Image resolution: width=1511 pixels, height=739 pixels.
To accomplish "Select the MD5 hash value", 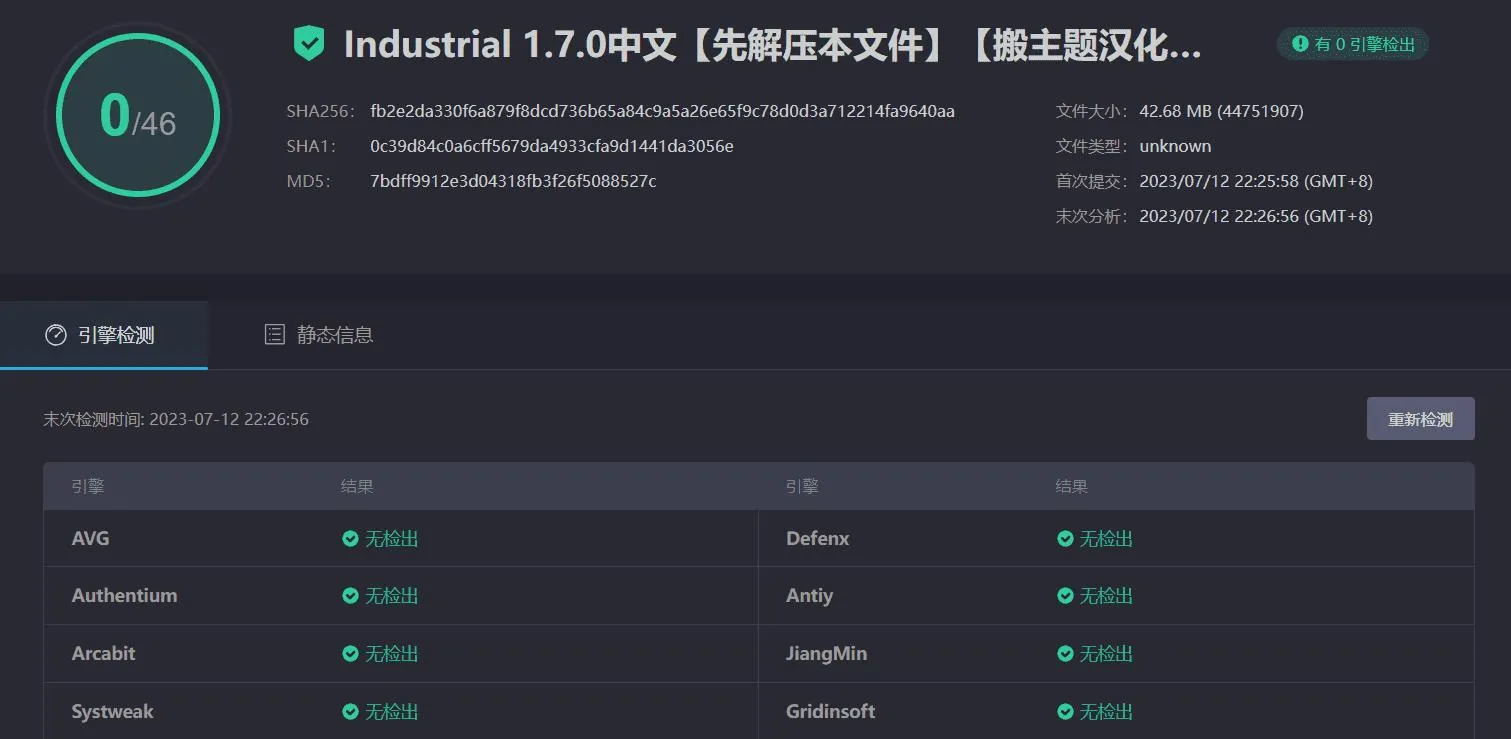I will click(513, 181).
